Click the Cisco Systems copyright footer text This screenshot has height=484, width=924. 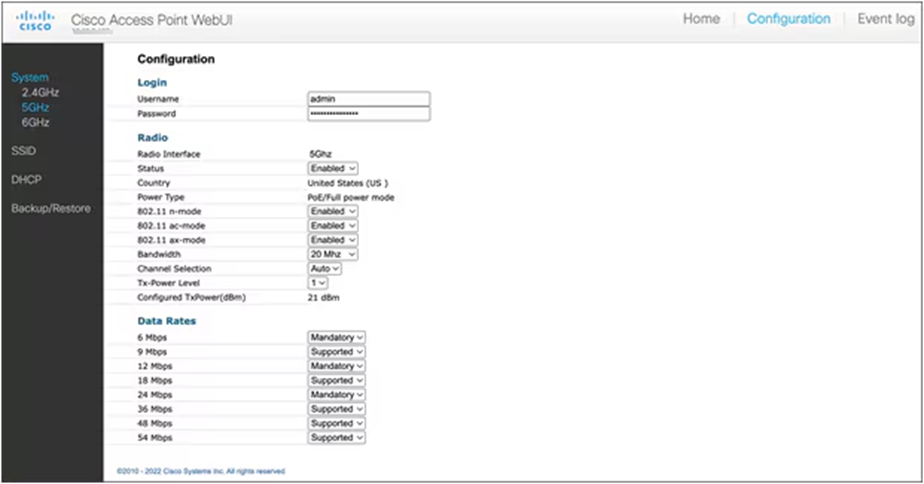[201, 471]
